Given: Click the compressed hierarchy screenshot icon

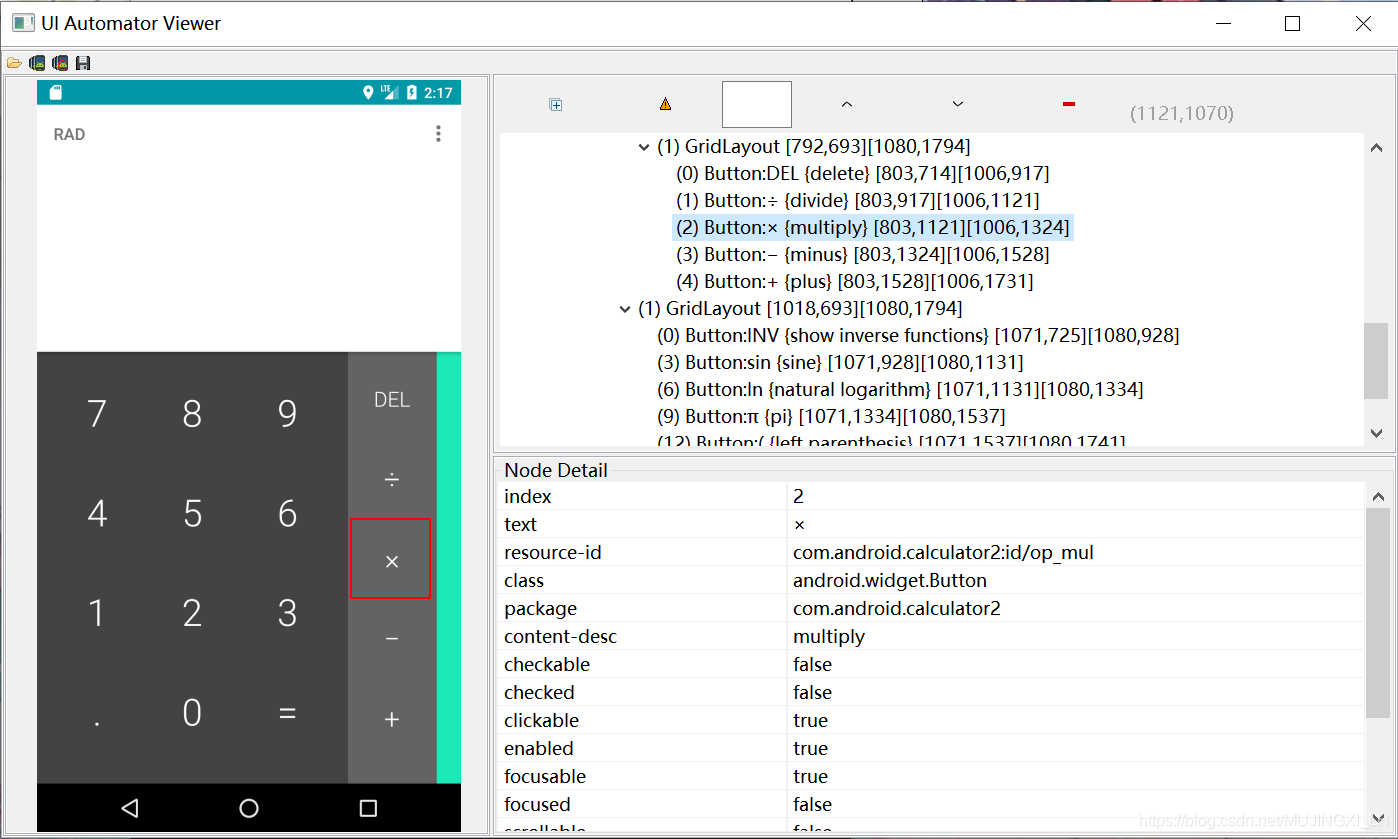Looking at the screenshot, I should pos(60,63).
